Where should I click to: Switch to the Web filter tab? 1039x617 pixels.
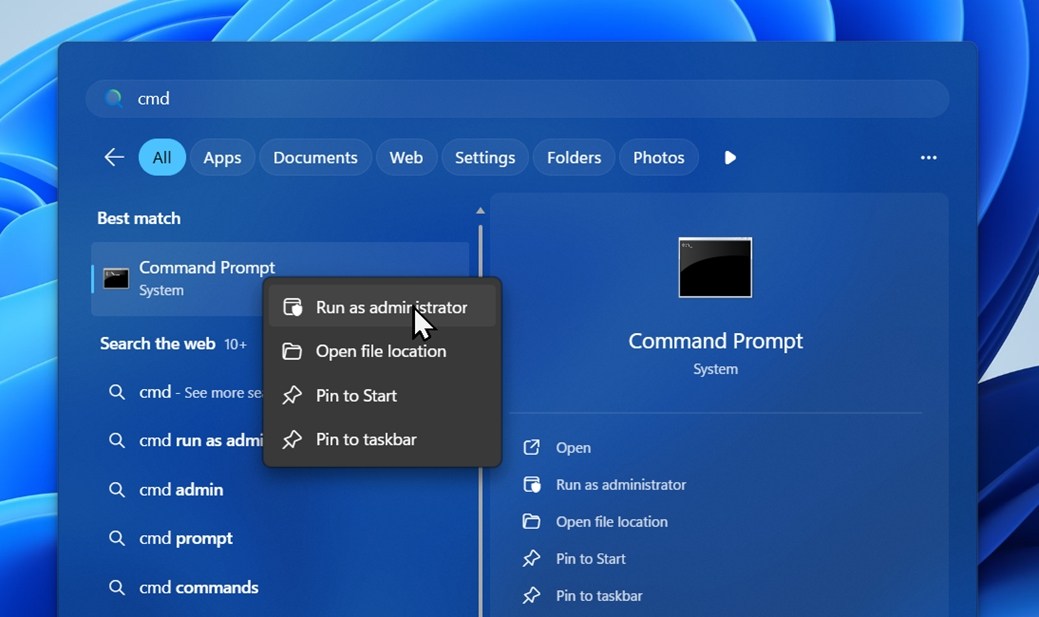coord(406,157)
